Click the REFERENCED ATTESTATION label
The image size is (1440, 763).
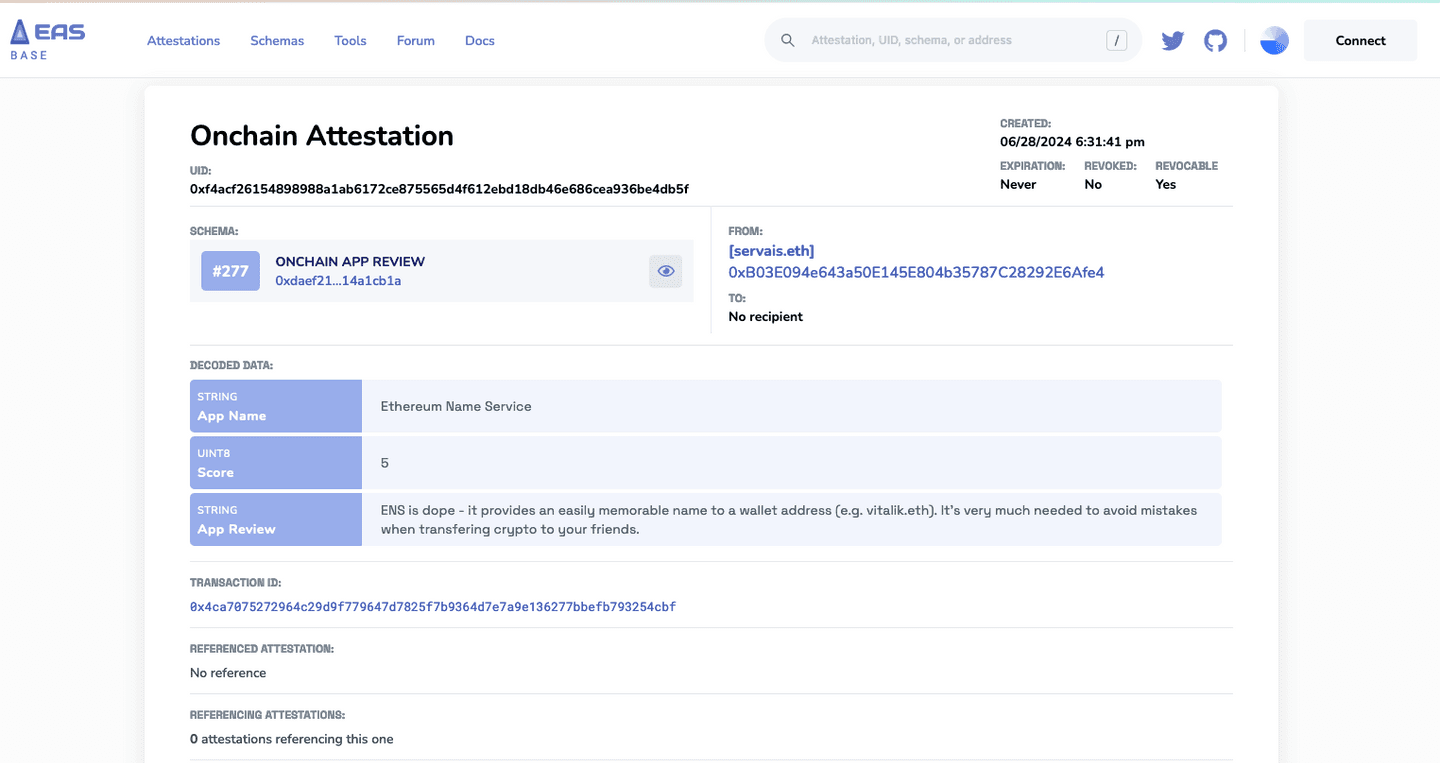coord(262,649)
